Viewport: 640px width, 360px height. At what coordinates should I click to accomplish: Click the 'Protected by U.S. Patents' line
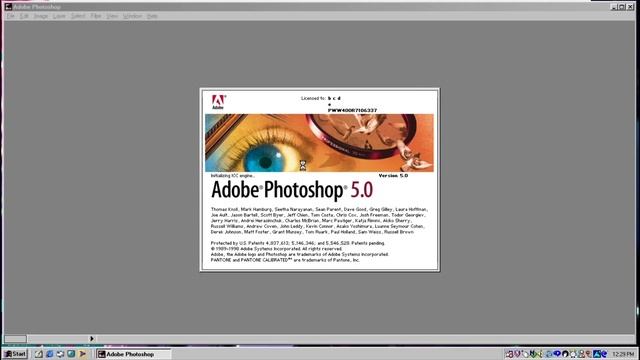(298, 243)
